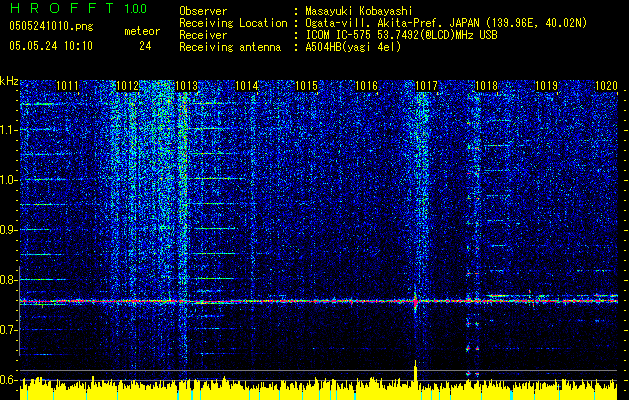629x400 pixels.
Task: Click the 0.8 frequency axis label
Action: (x=9, y=280)
